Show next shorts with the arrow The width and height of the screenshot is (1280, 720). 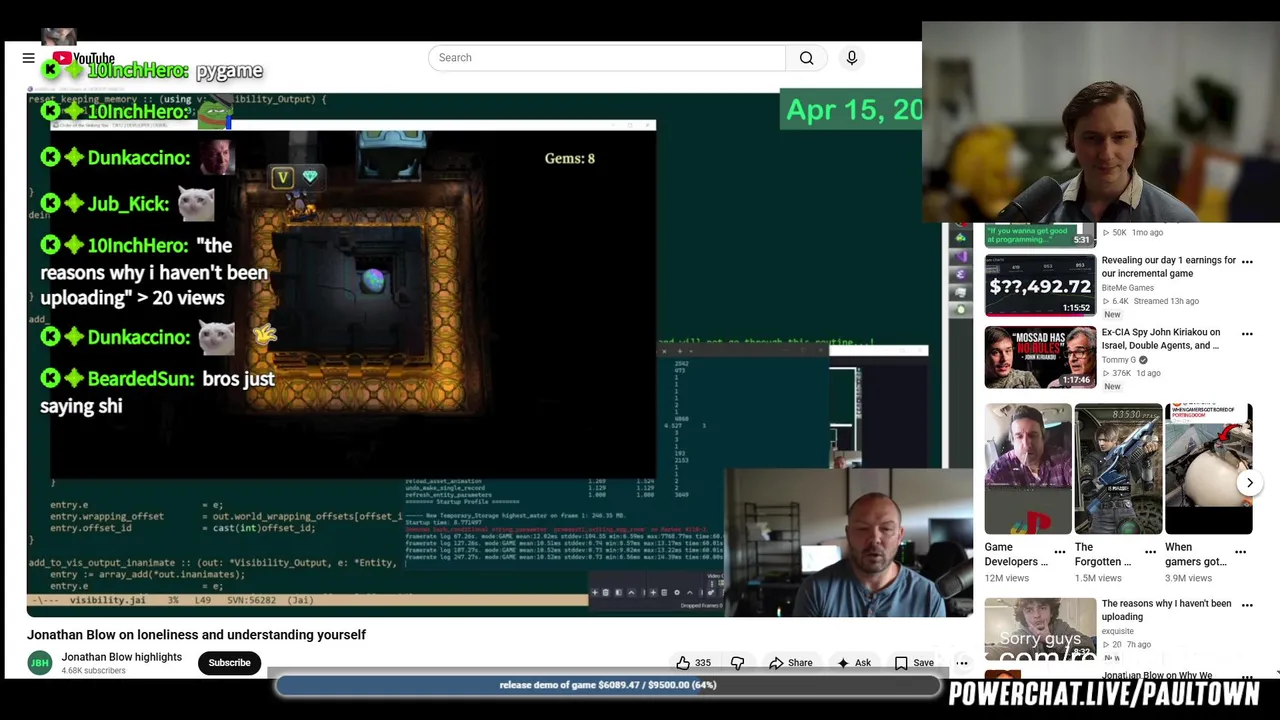[1250, 483]
